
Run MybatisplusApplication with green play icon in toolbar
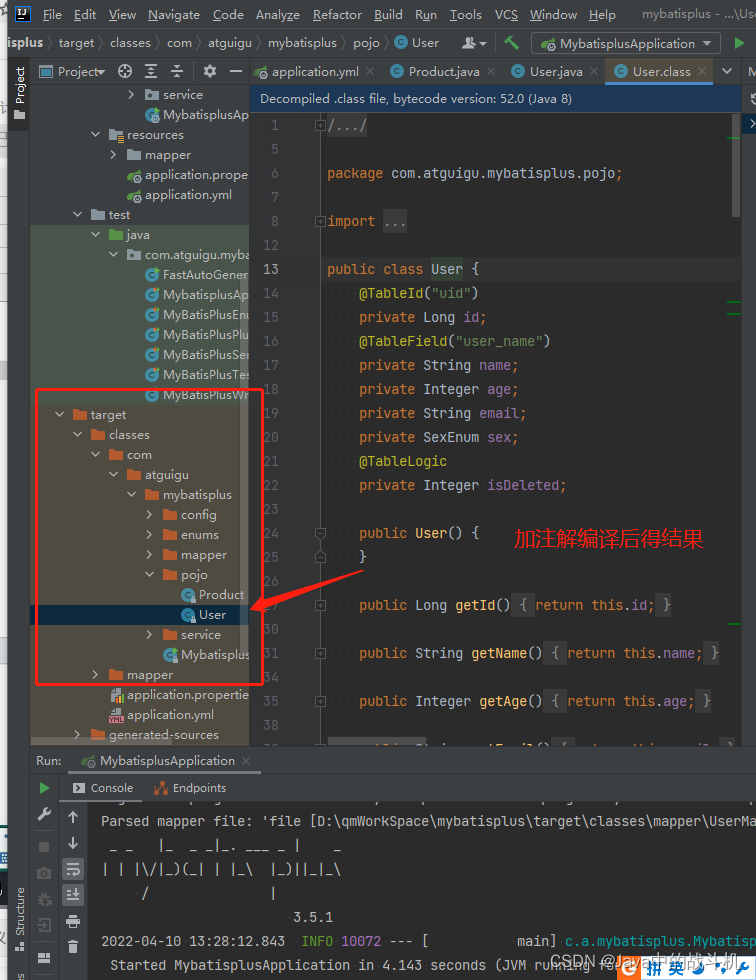point(739,43)
